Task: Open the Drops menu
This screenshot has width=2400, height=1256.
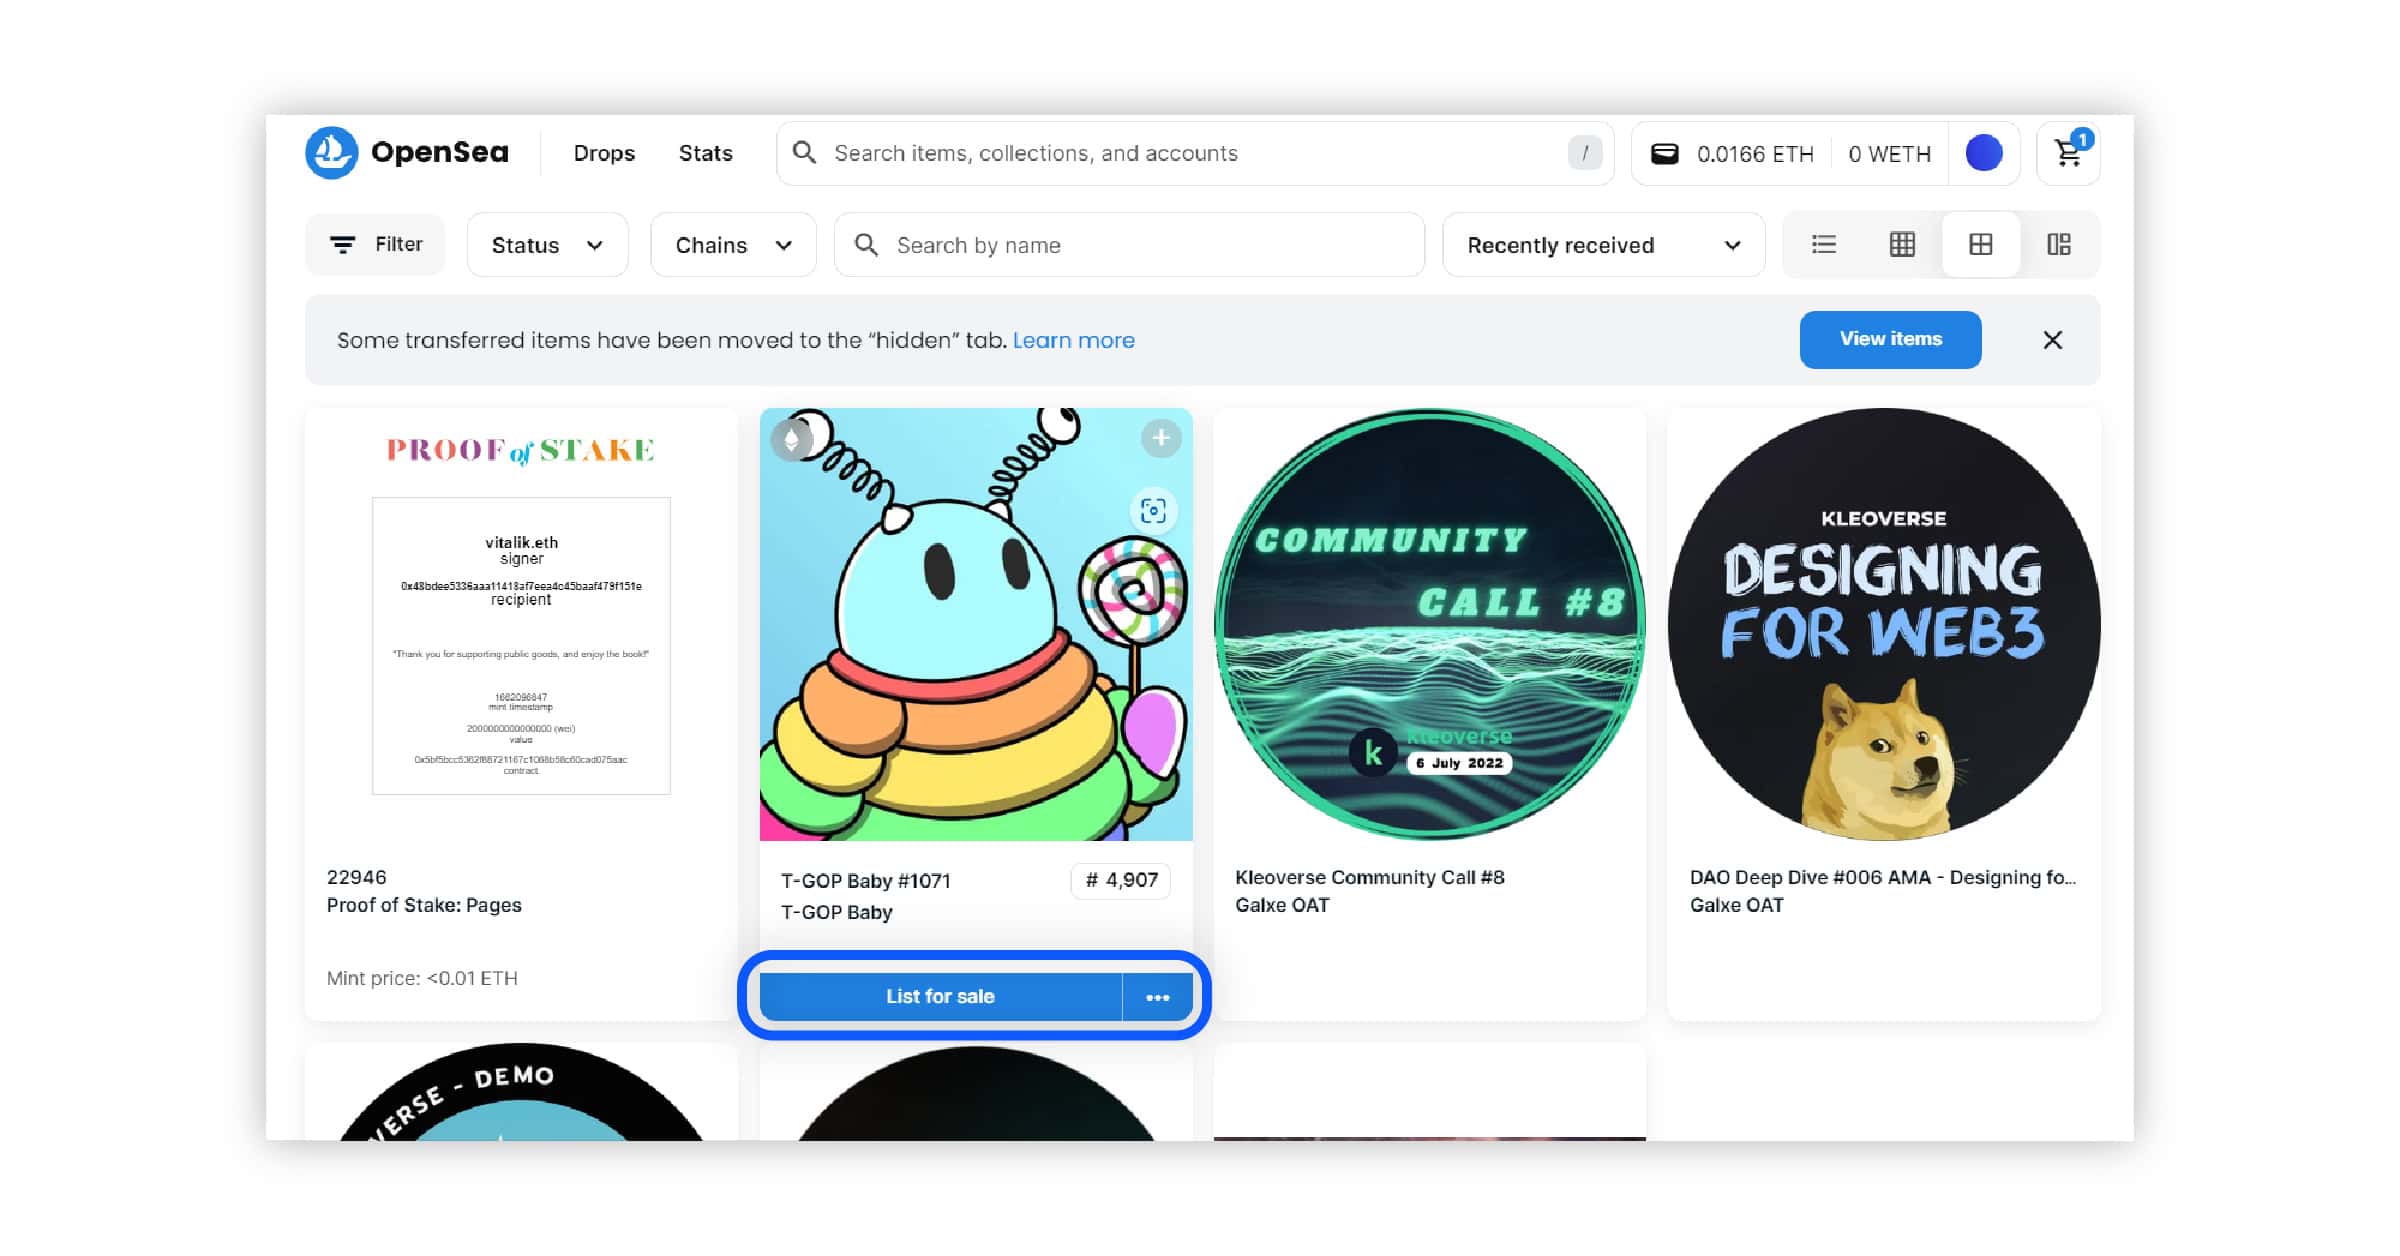Action: pos(604,153)
